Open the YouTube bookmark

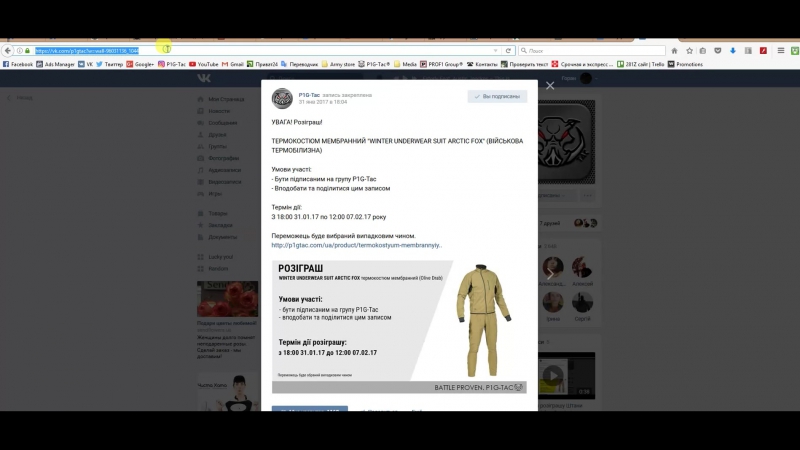point(204,64)
